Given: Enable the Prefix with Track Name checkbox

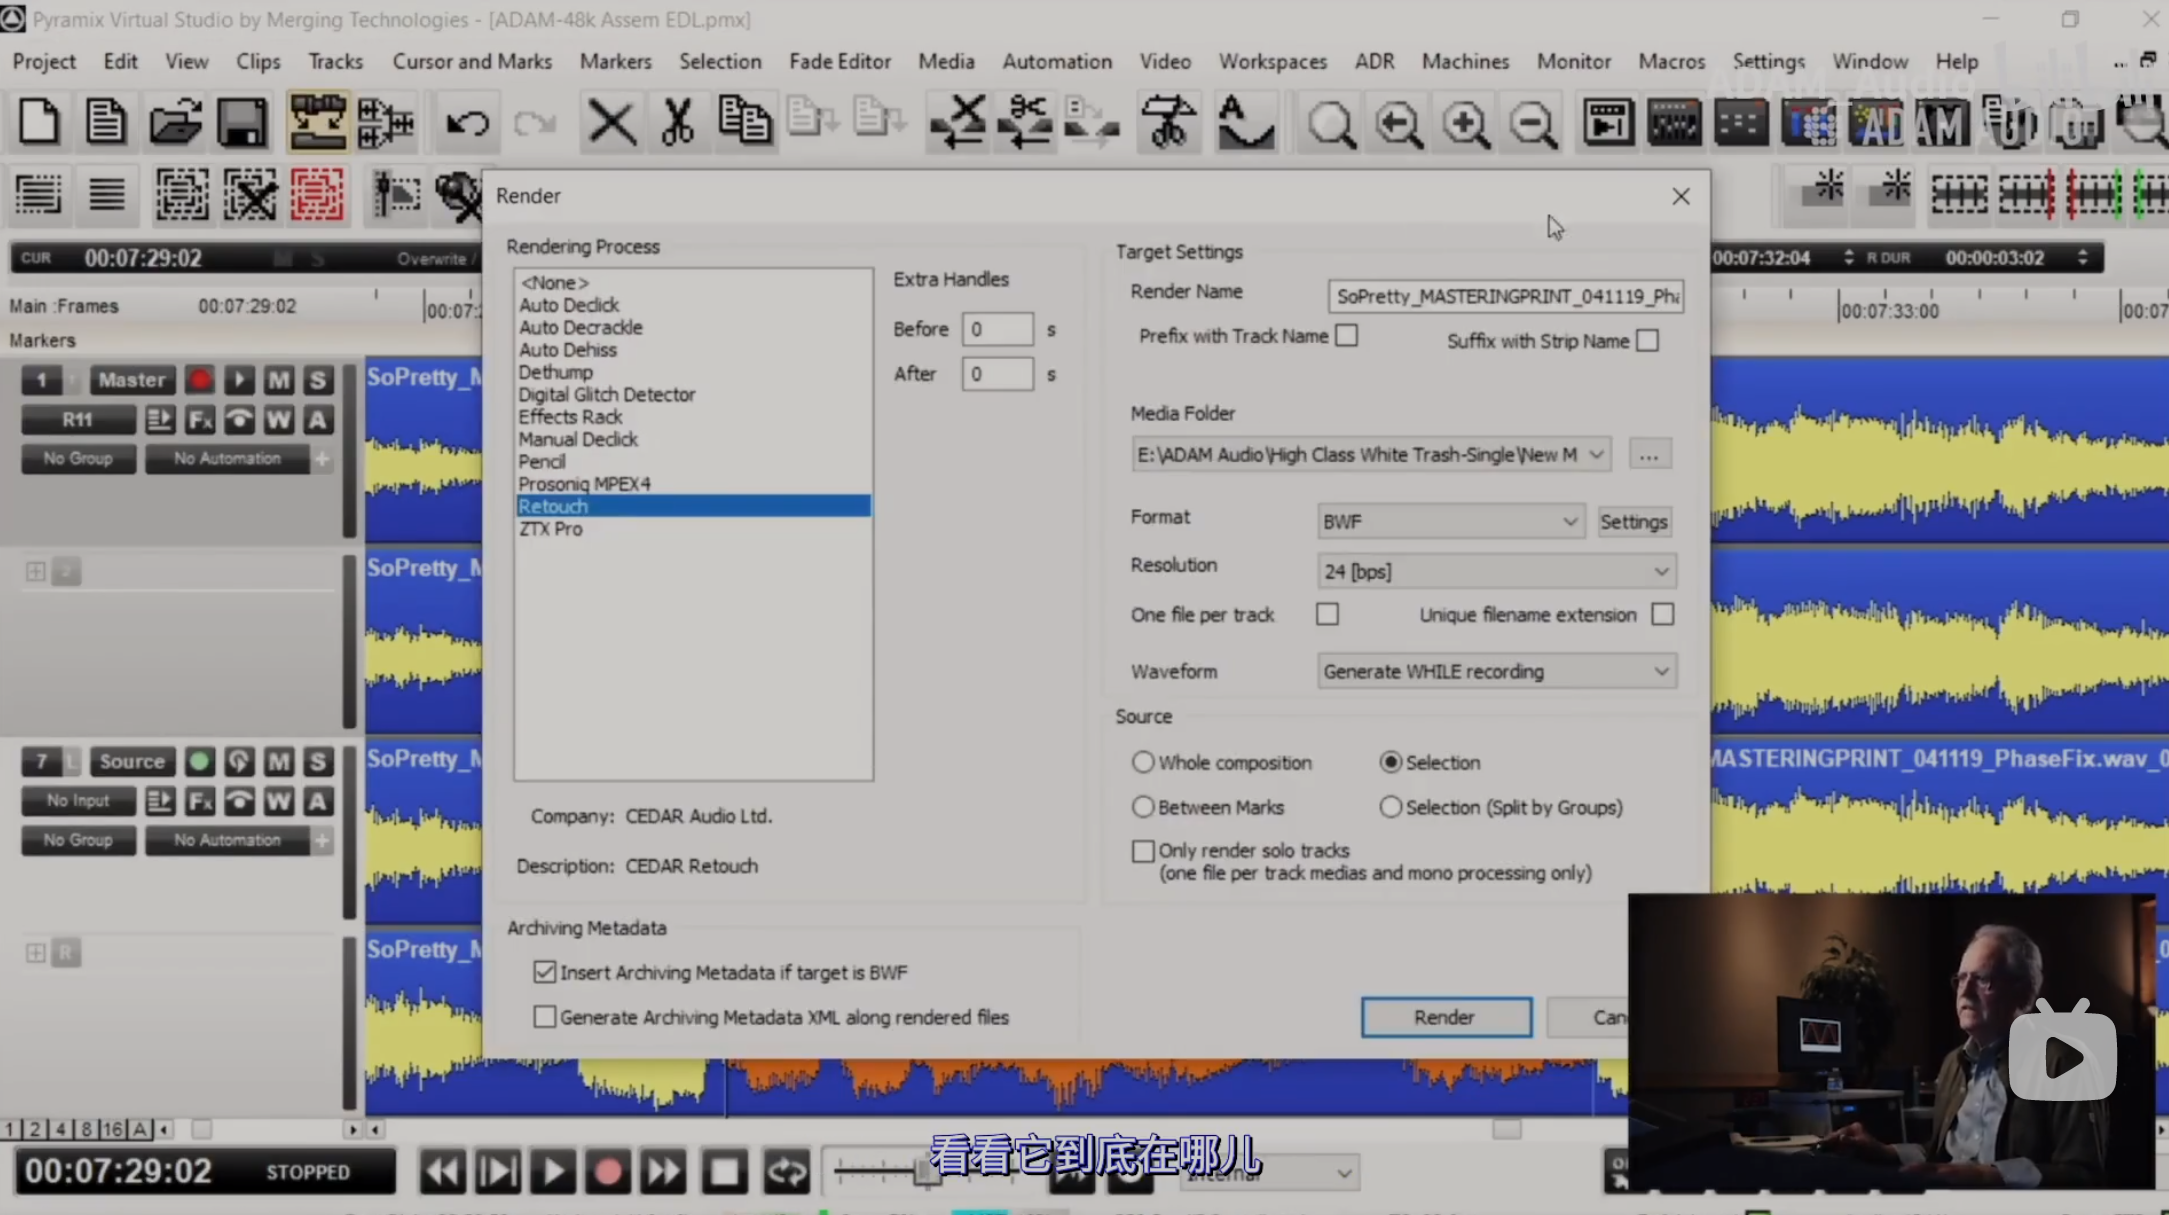Looking at the screenshot, I should pyautogui.click(x=1347, y=336).
